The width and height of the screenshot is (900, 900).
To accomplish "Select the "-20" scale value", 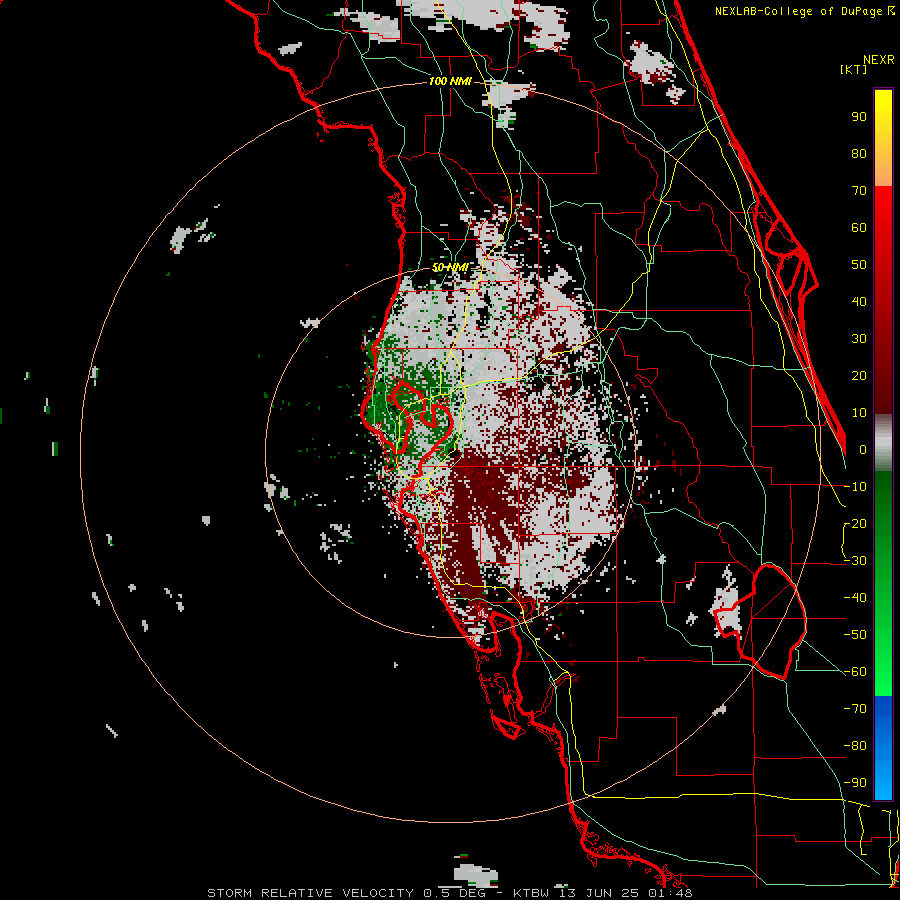I will 855,523.
